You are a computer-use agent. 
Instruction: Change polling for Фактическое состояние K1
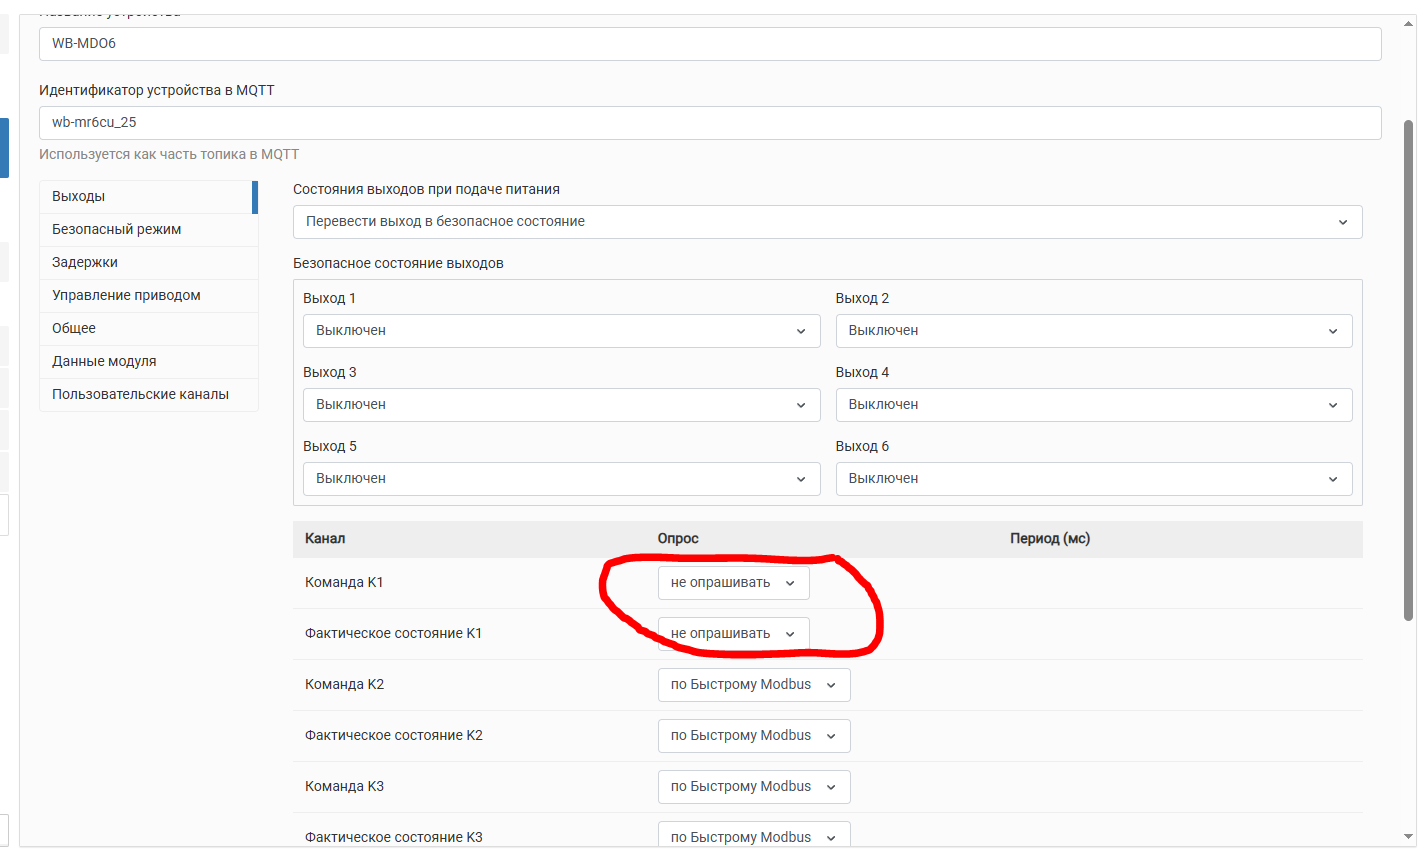pyautogui.click(x=733, y=634)
